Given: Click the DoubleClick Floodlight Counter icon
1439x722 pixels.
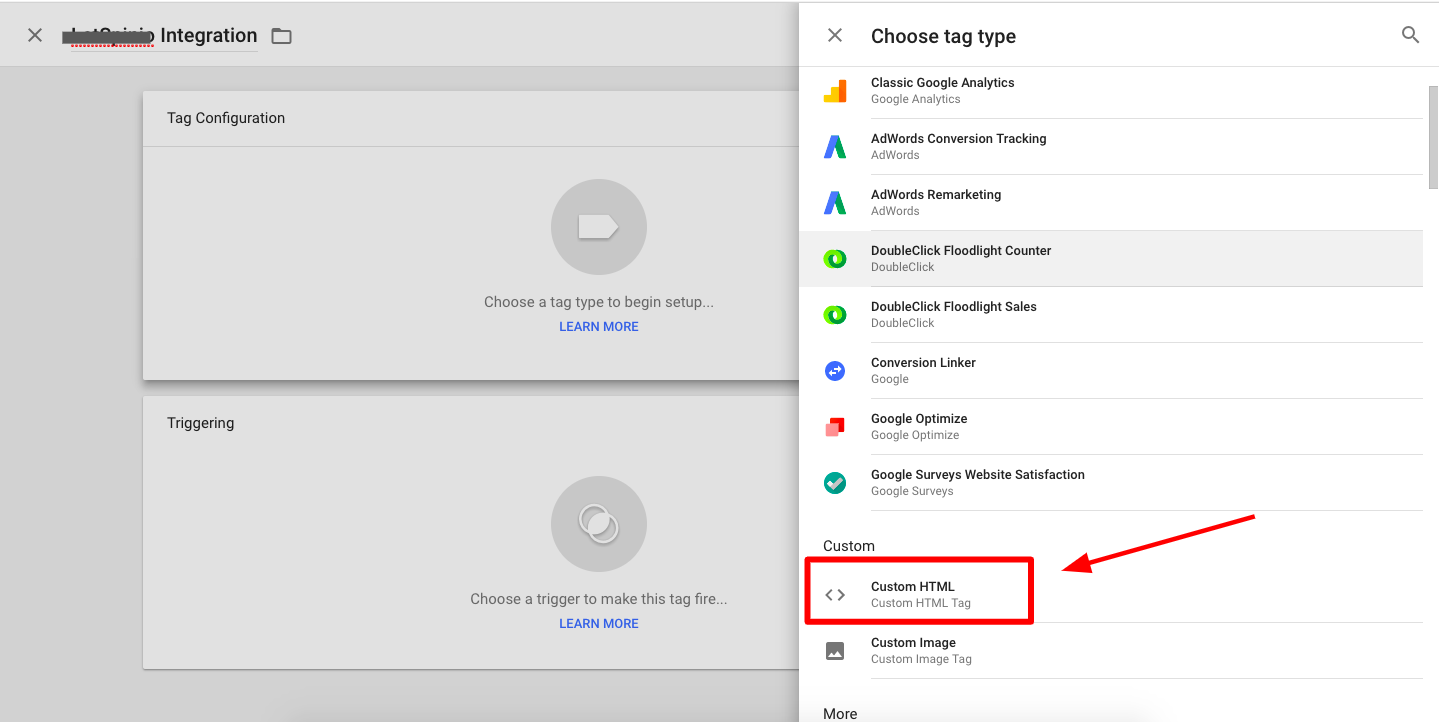Looking at the screenshot, I should coord(835,259).
